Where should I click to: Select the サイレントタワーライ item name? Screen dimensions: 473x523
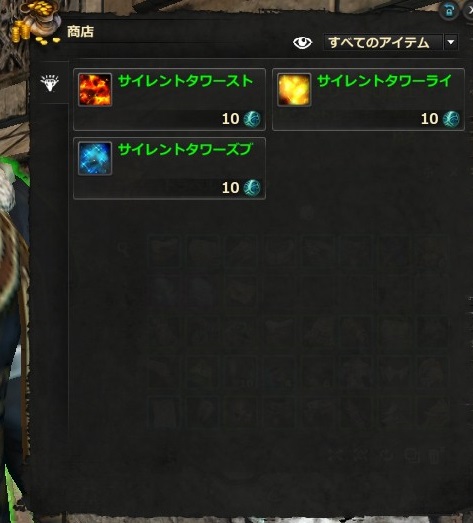click(384, 81)
